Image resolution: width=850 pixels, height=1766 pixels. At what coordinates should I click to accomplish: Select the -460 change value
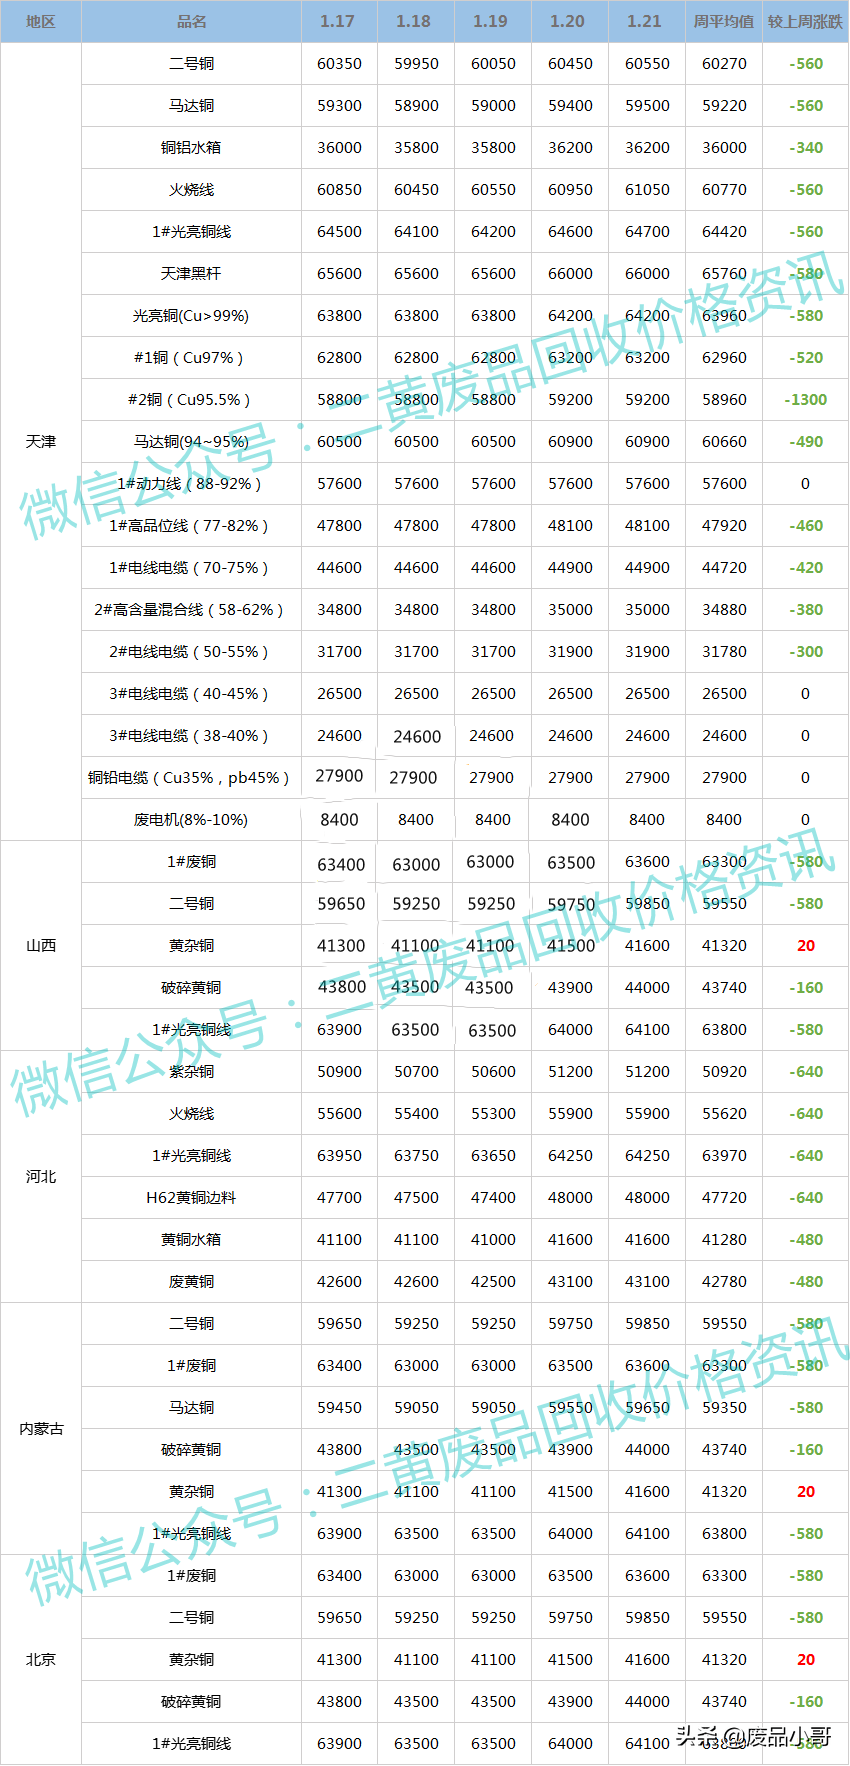point(806,525)
